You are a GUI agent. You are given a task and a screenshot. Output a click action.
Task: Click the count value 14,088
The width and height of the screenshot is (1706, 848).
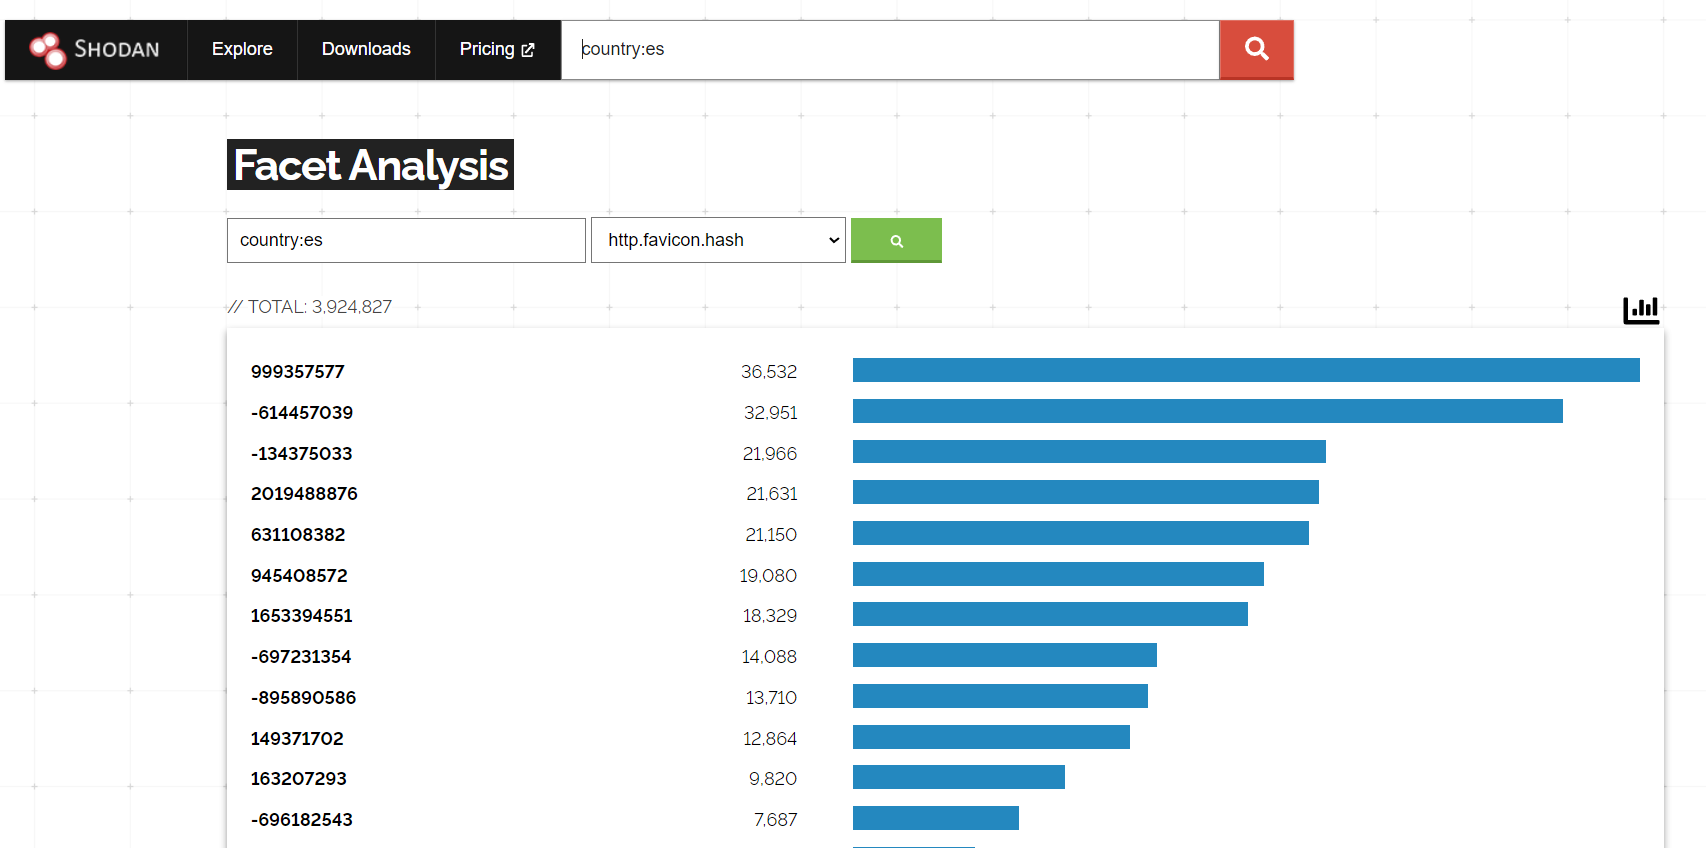[x=769, y=657]
